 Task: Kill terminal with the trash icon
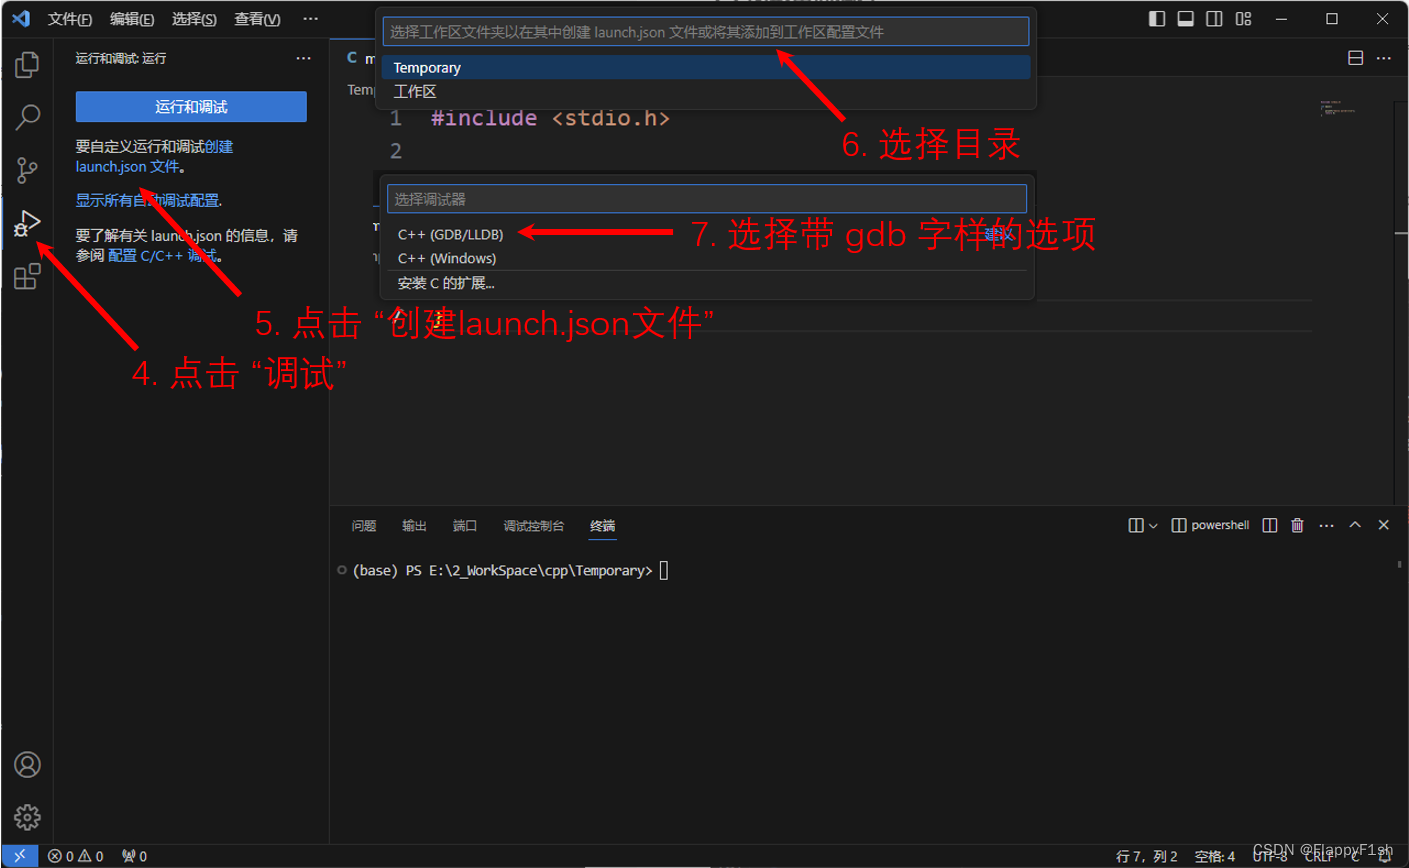1298,525
